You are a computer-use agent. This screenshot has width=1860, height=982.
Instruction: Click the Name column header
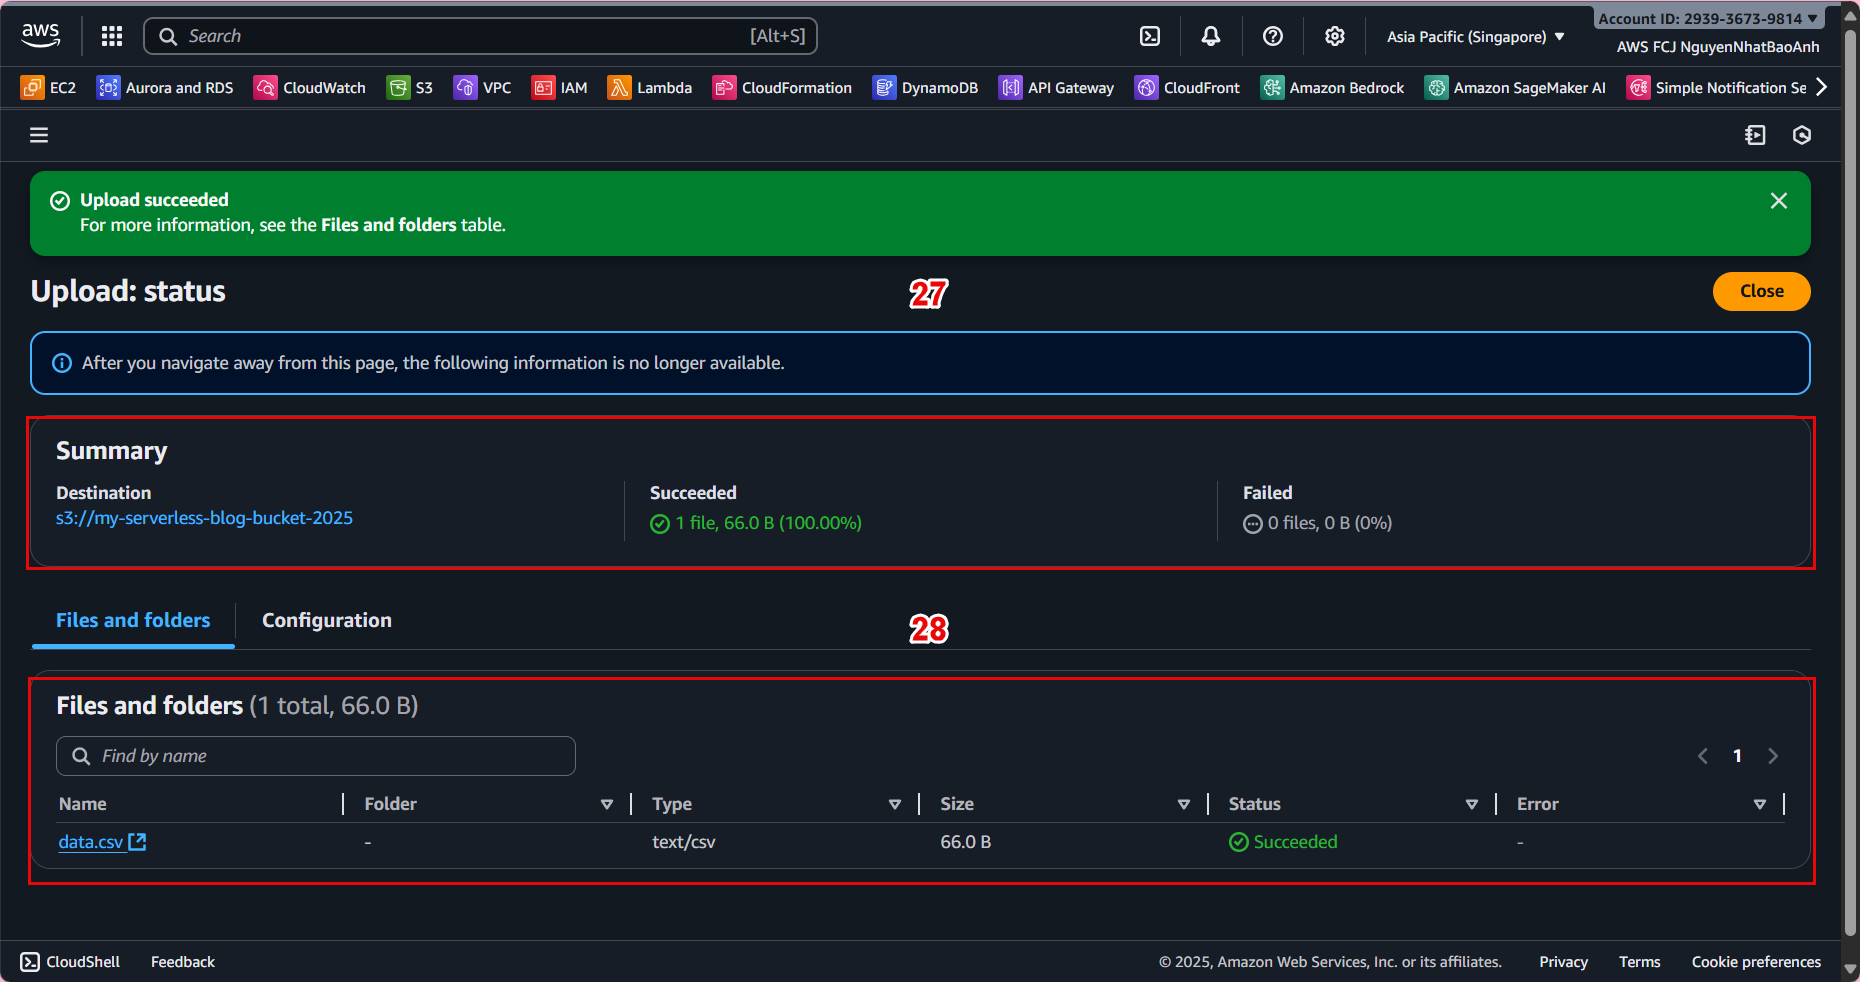point(83,804)
